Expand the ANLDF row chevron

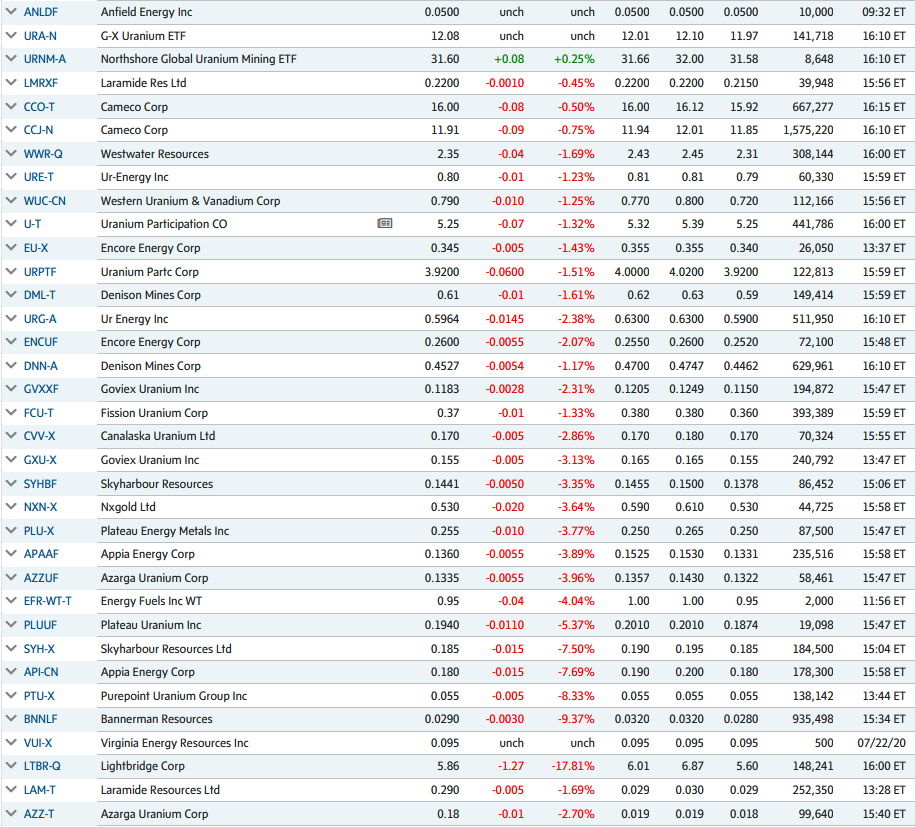(11, 12)
